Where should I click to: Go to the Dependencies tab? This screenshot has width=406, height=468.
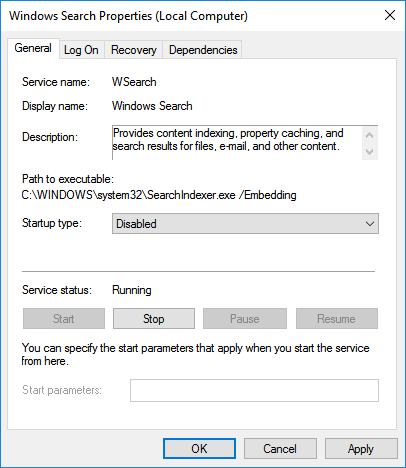point(203,50)
